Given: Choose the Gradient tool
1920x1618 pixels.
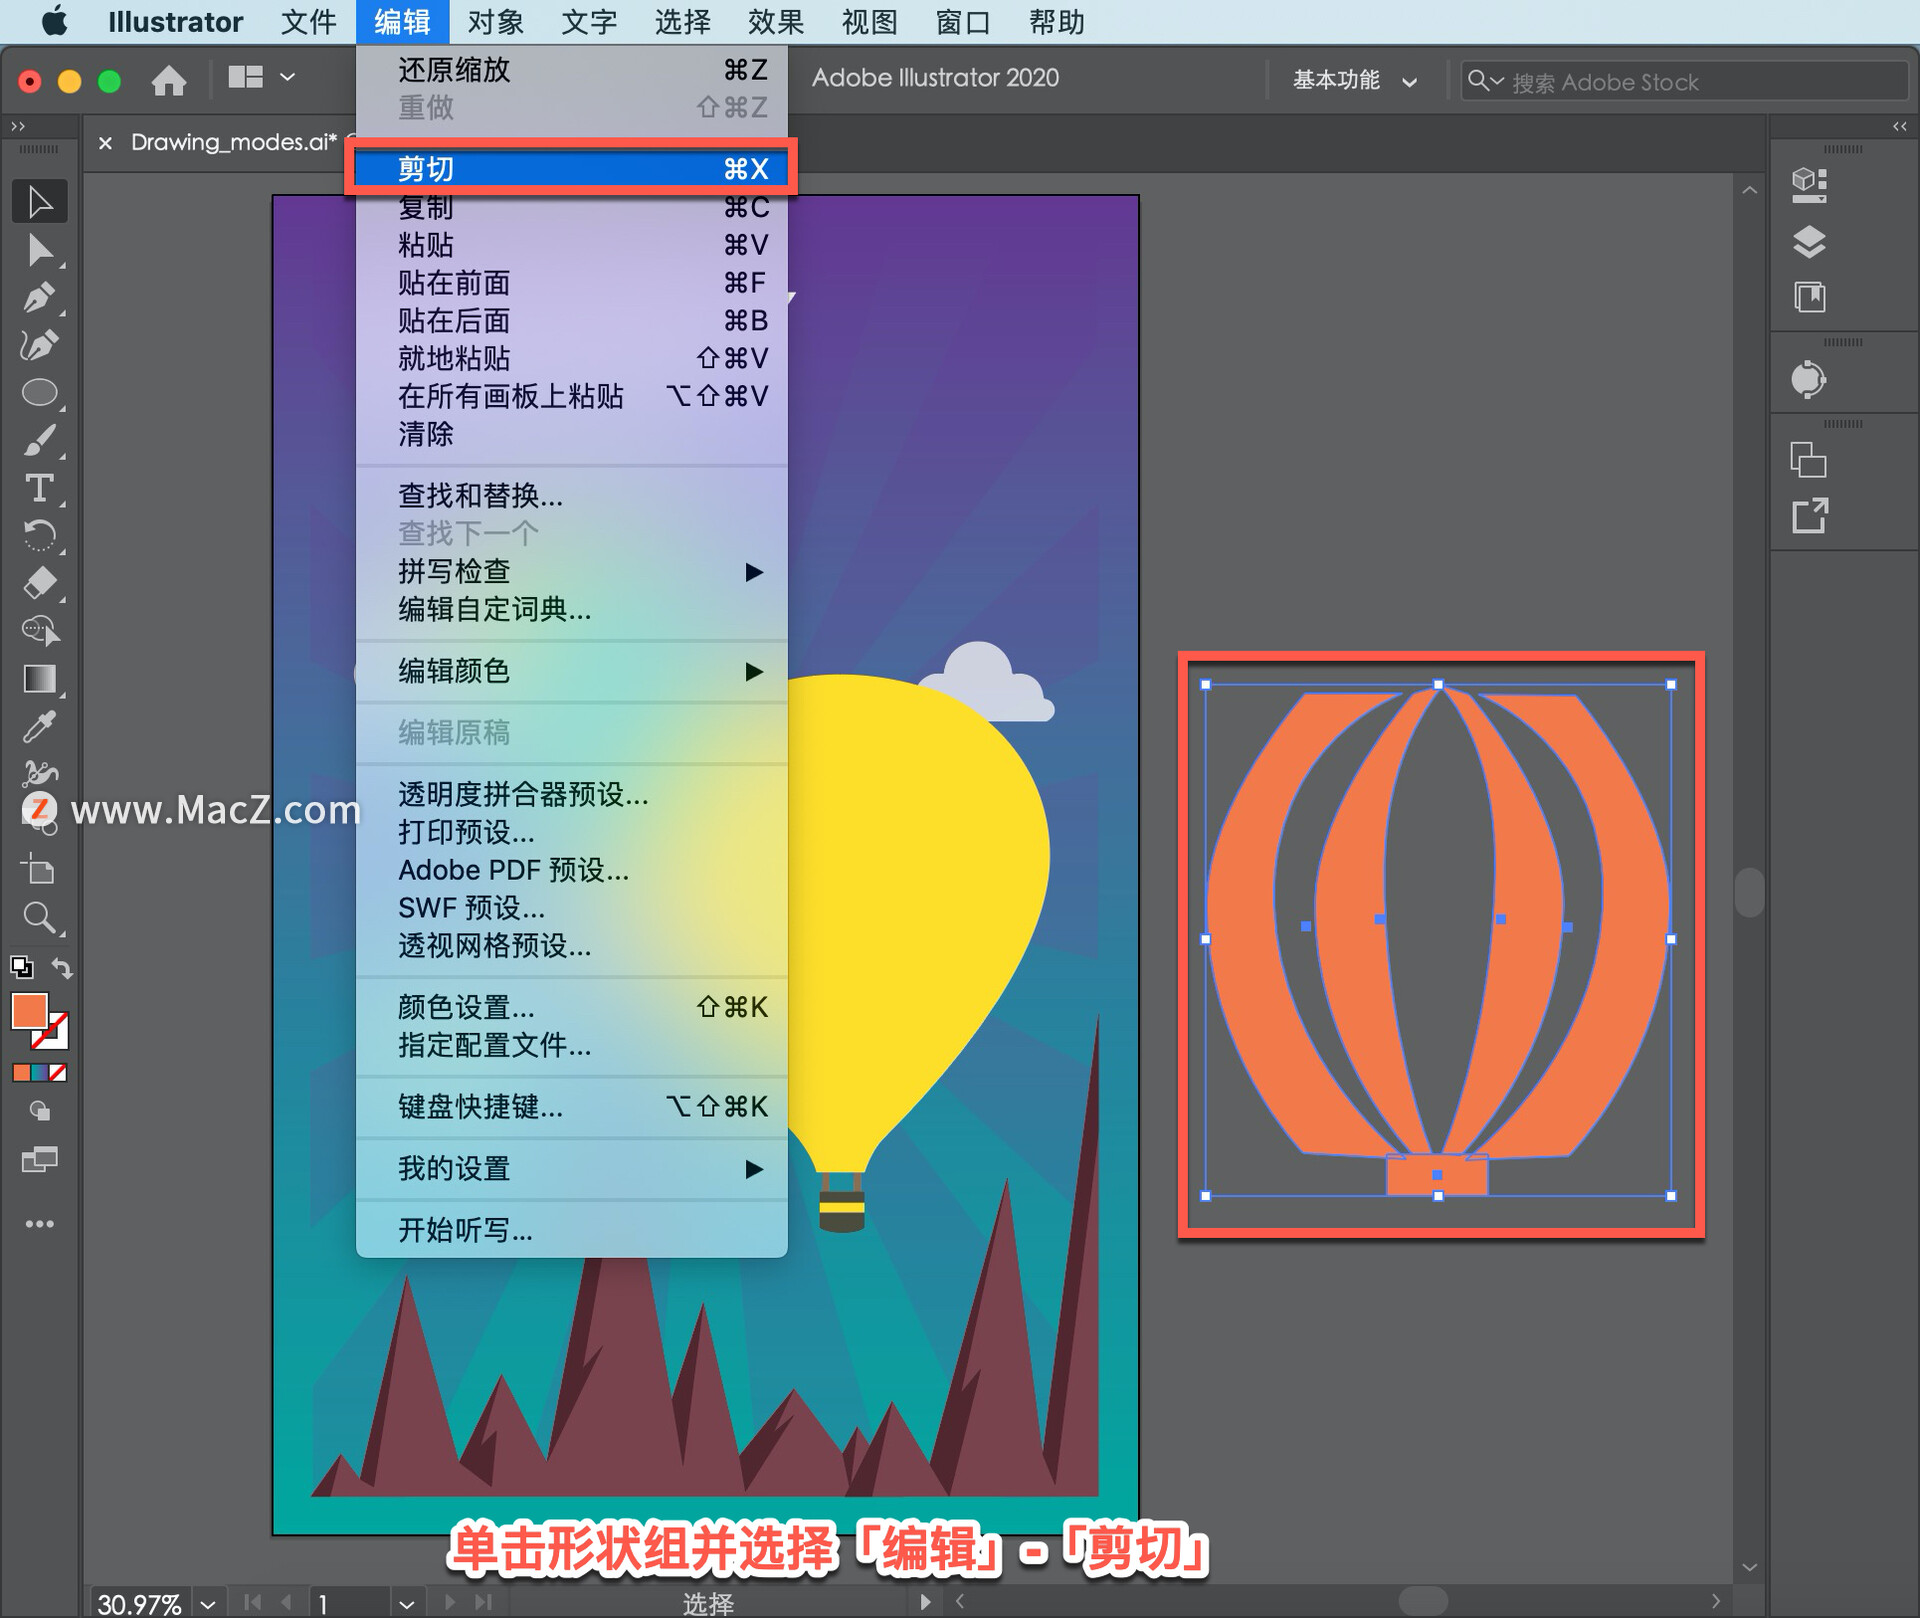Looking at the screenshot, I should pos(40,679).
